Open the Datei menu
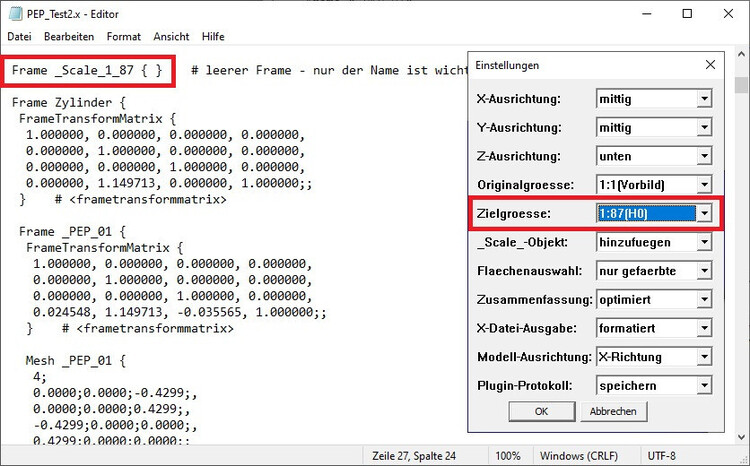The width and height of the screenshot is (750, 466). click(x=20, y=36)
